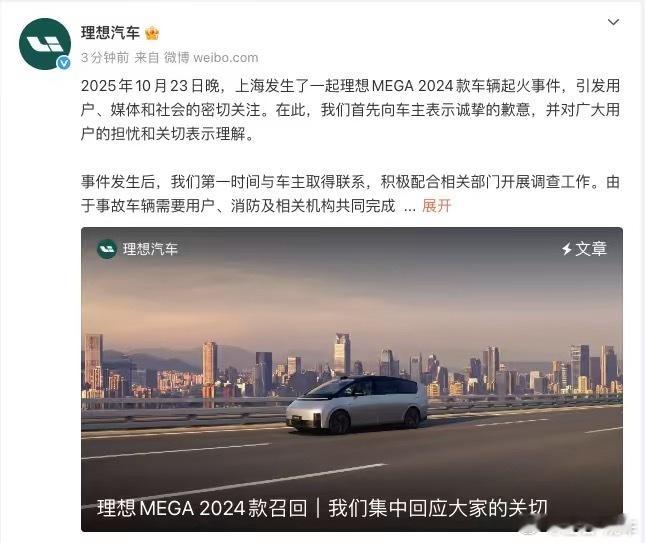Click the 文章 label on the card
The width and height of the screenshot is (645, 543).
[x=591, y=248]
